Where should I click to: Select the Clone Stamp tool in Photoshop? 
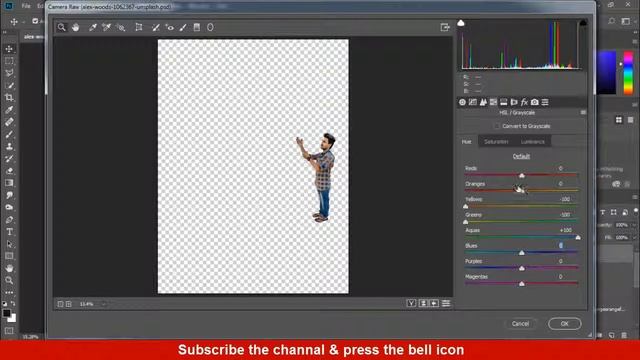pos(9,147)
